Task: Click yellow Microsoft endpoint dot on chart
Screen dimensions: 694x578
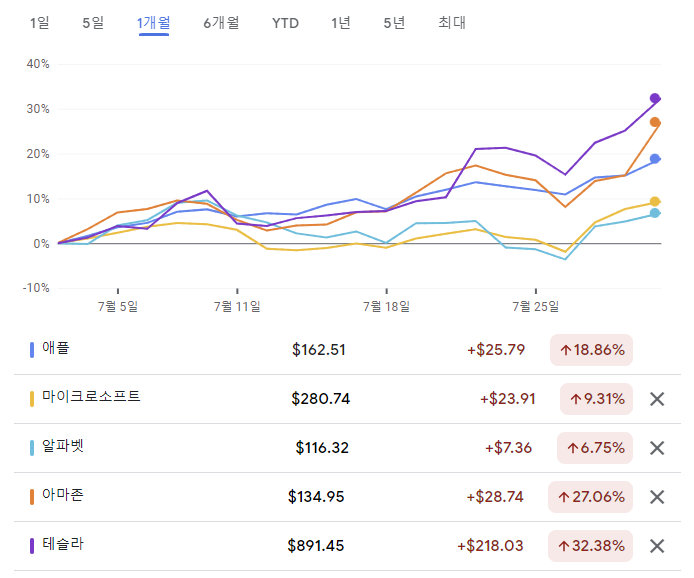Action: [655, 202]
